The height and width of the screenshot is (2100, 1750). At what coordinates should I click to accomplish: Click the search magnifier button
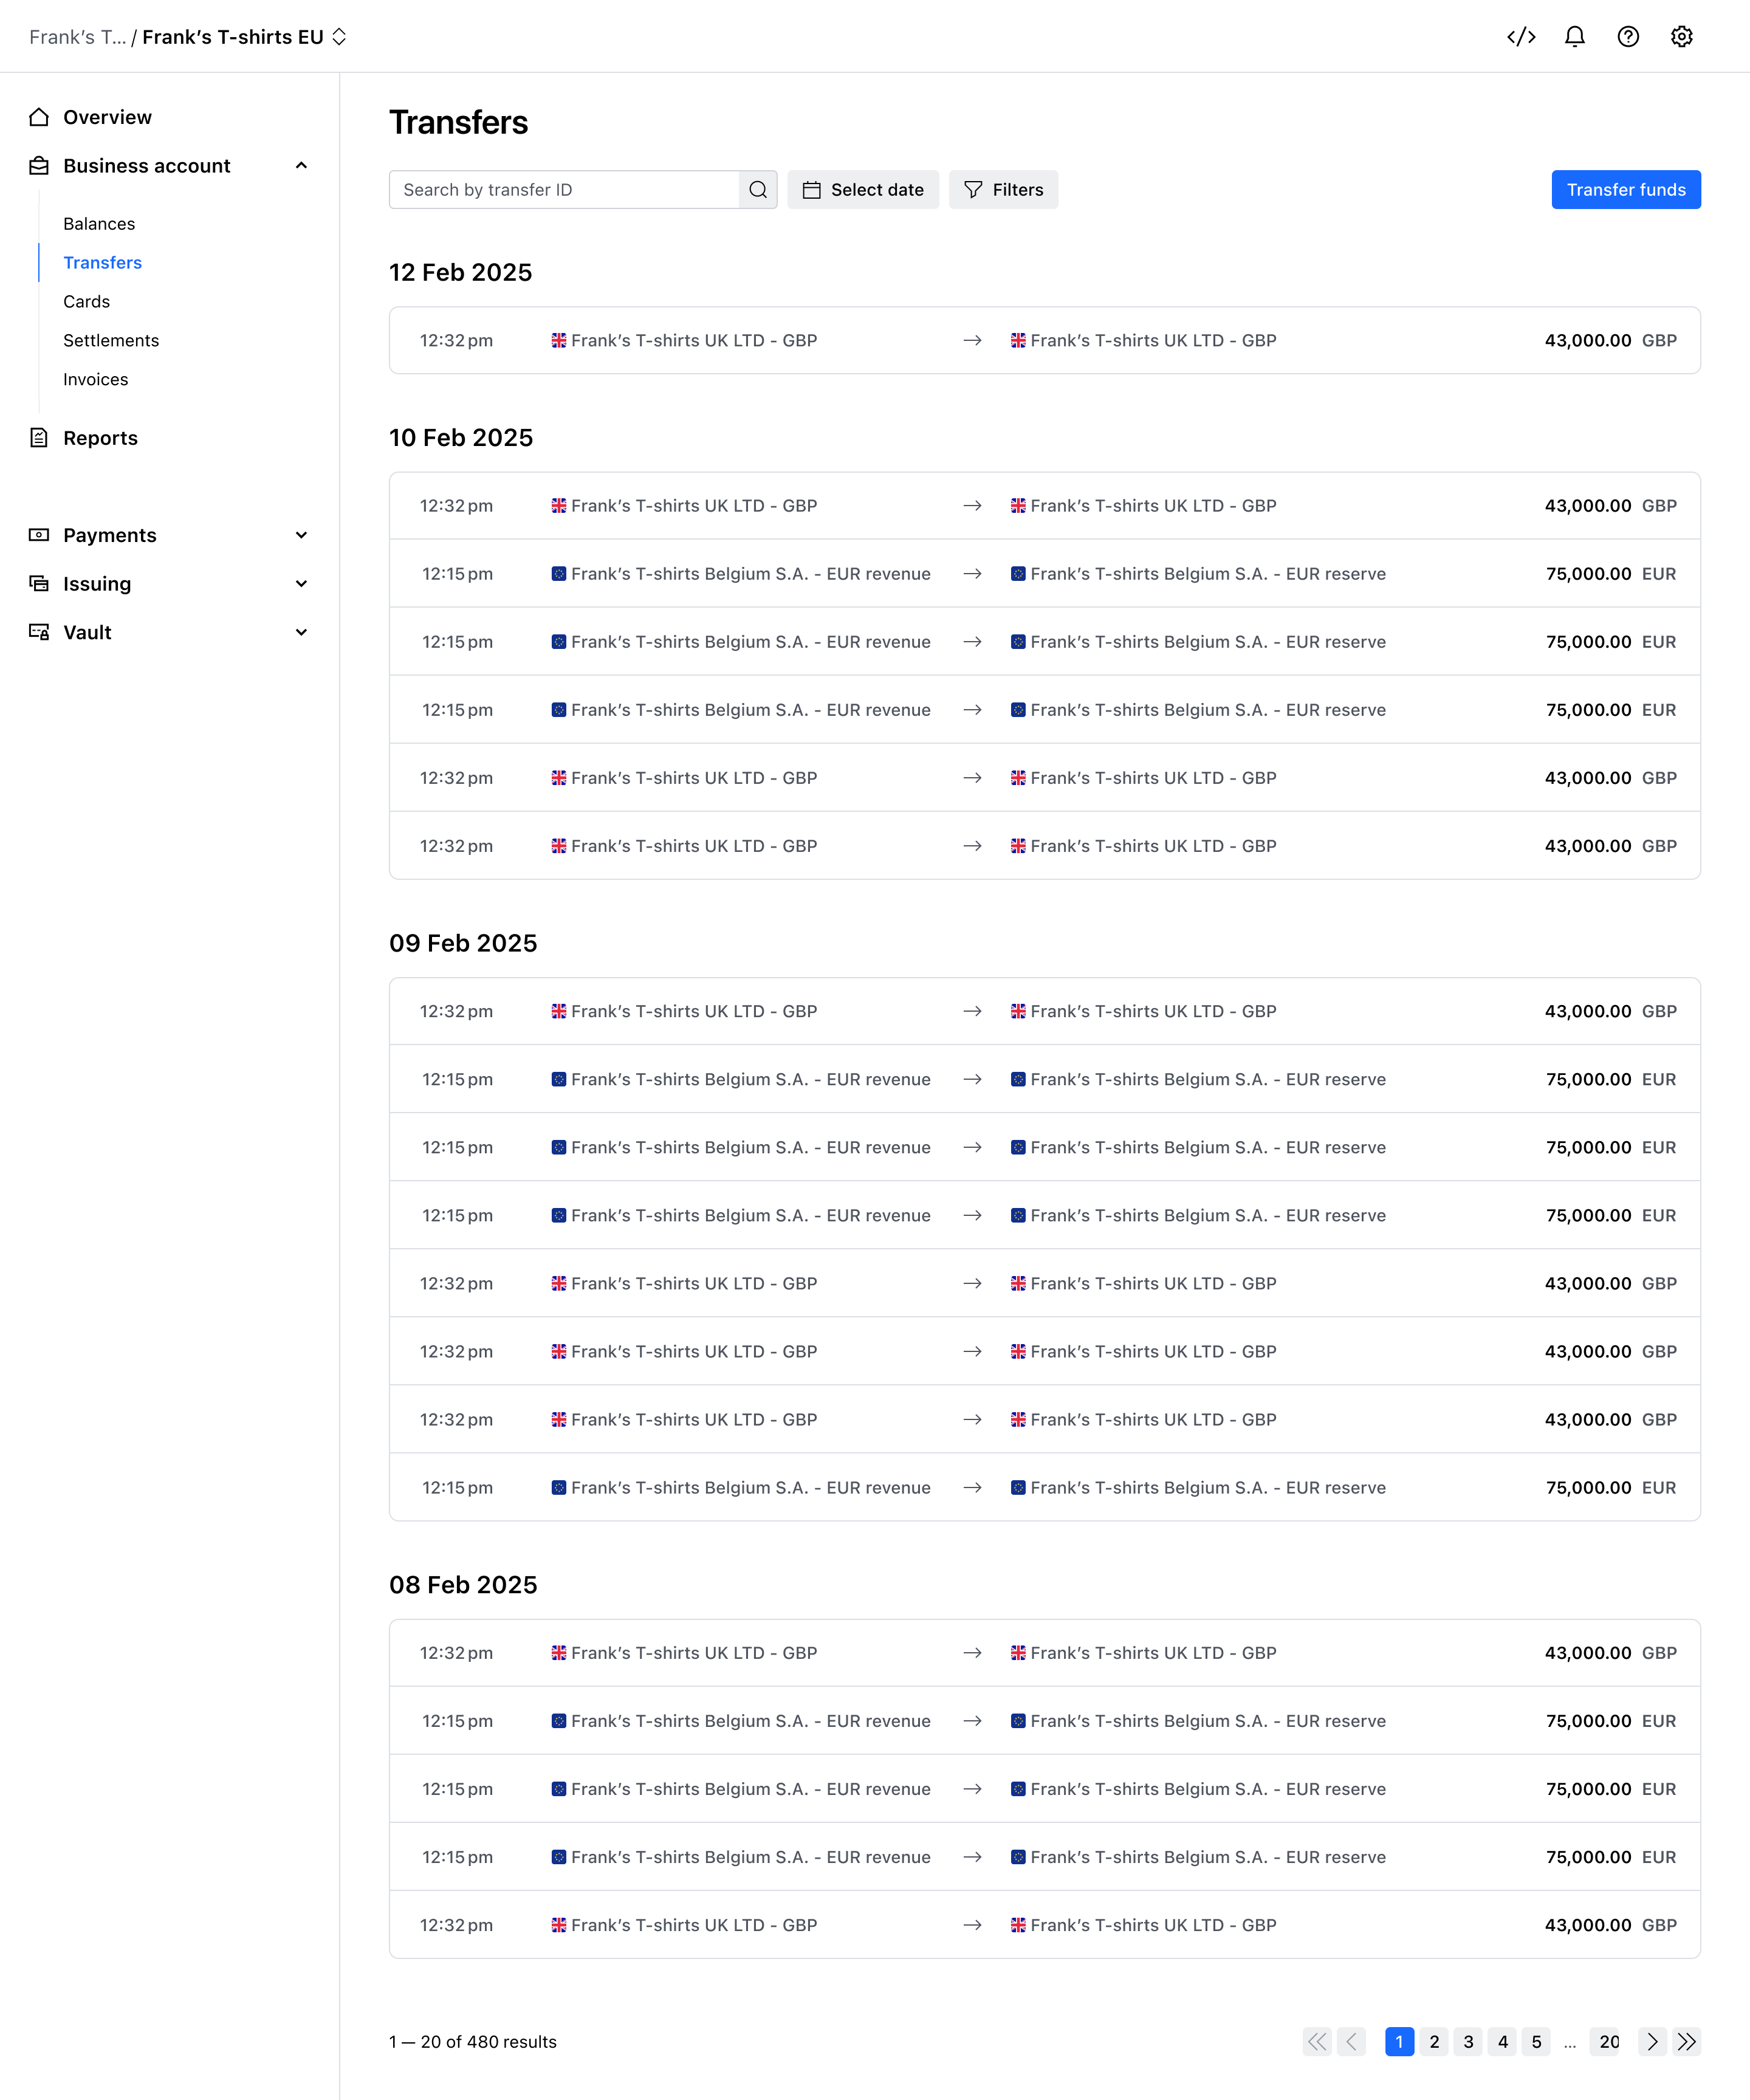click(x=758, y=190)
